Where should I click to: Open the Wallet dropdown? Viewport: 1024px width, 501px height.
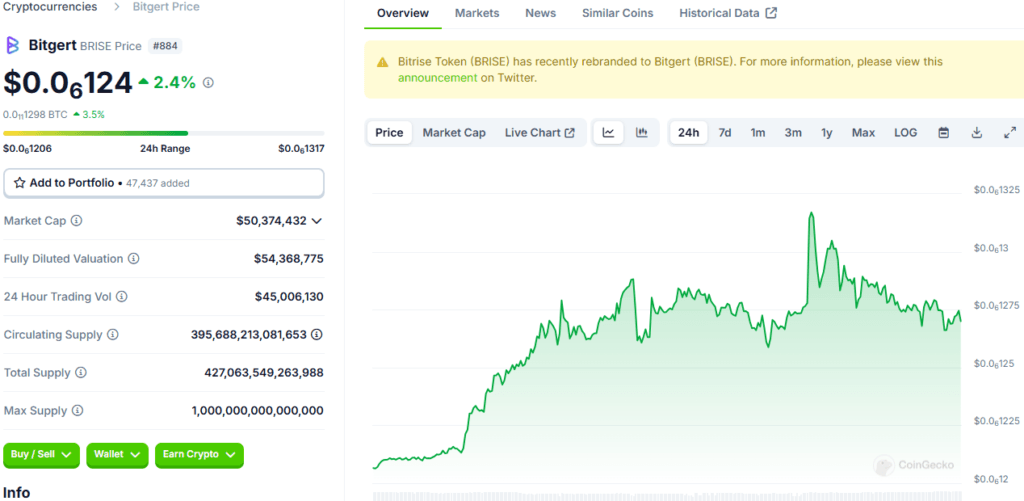tap(118, 455)
